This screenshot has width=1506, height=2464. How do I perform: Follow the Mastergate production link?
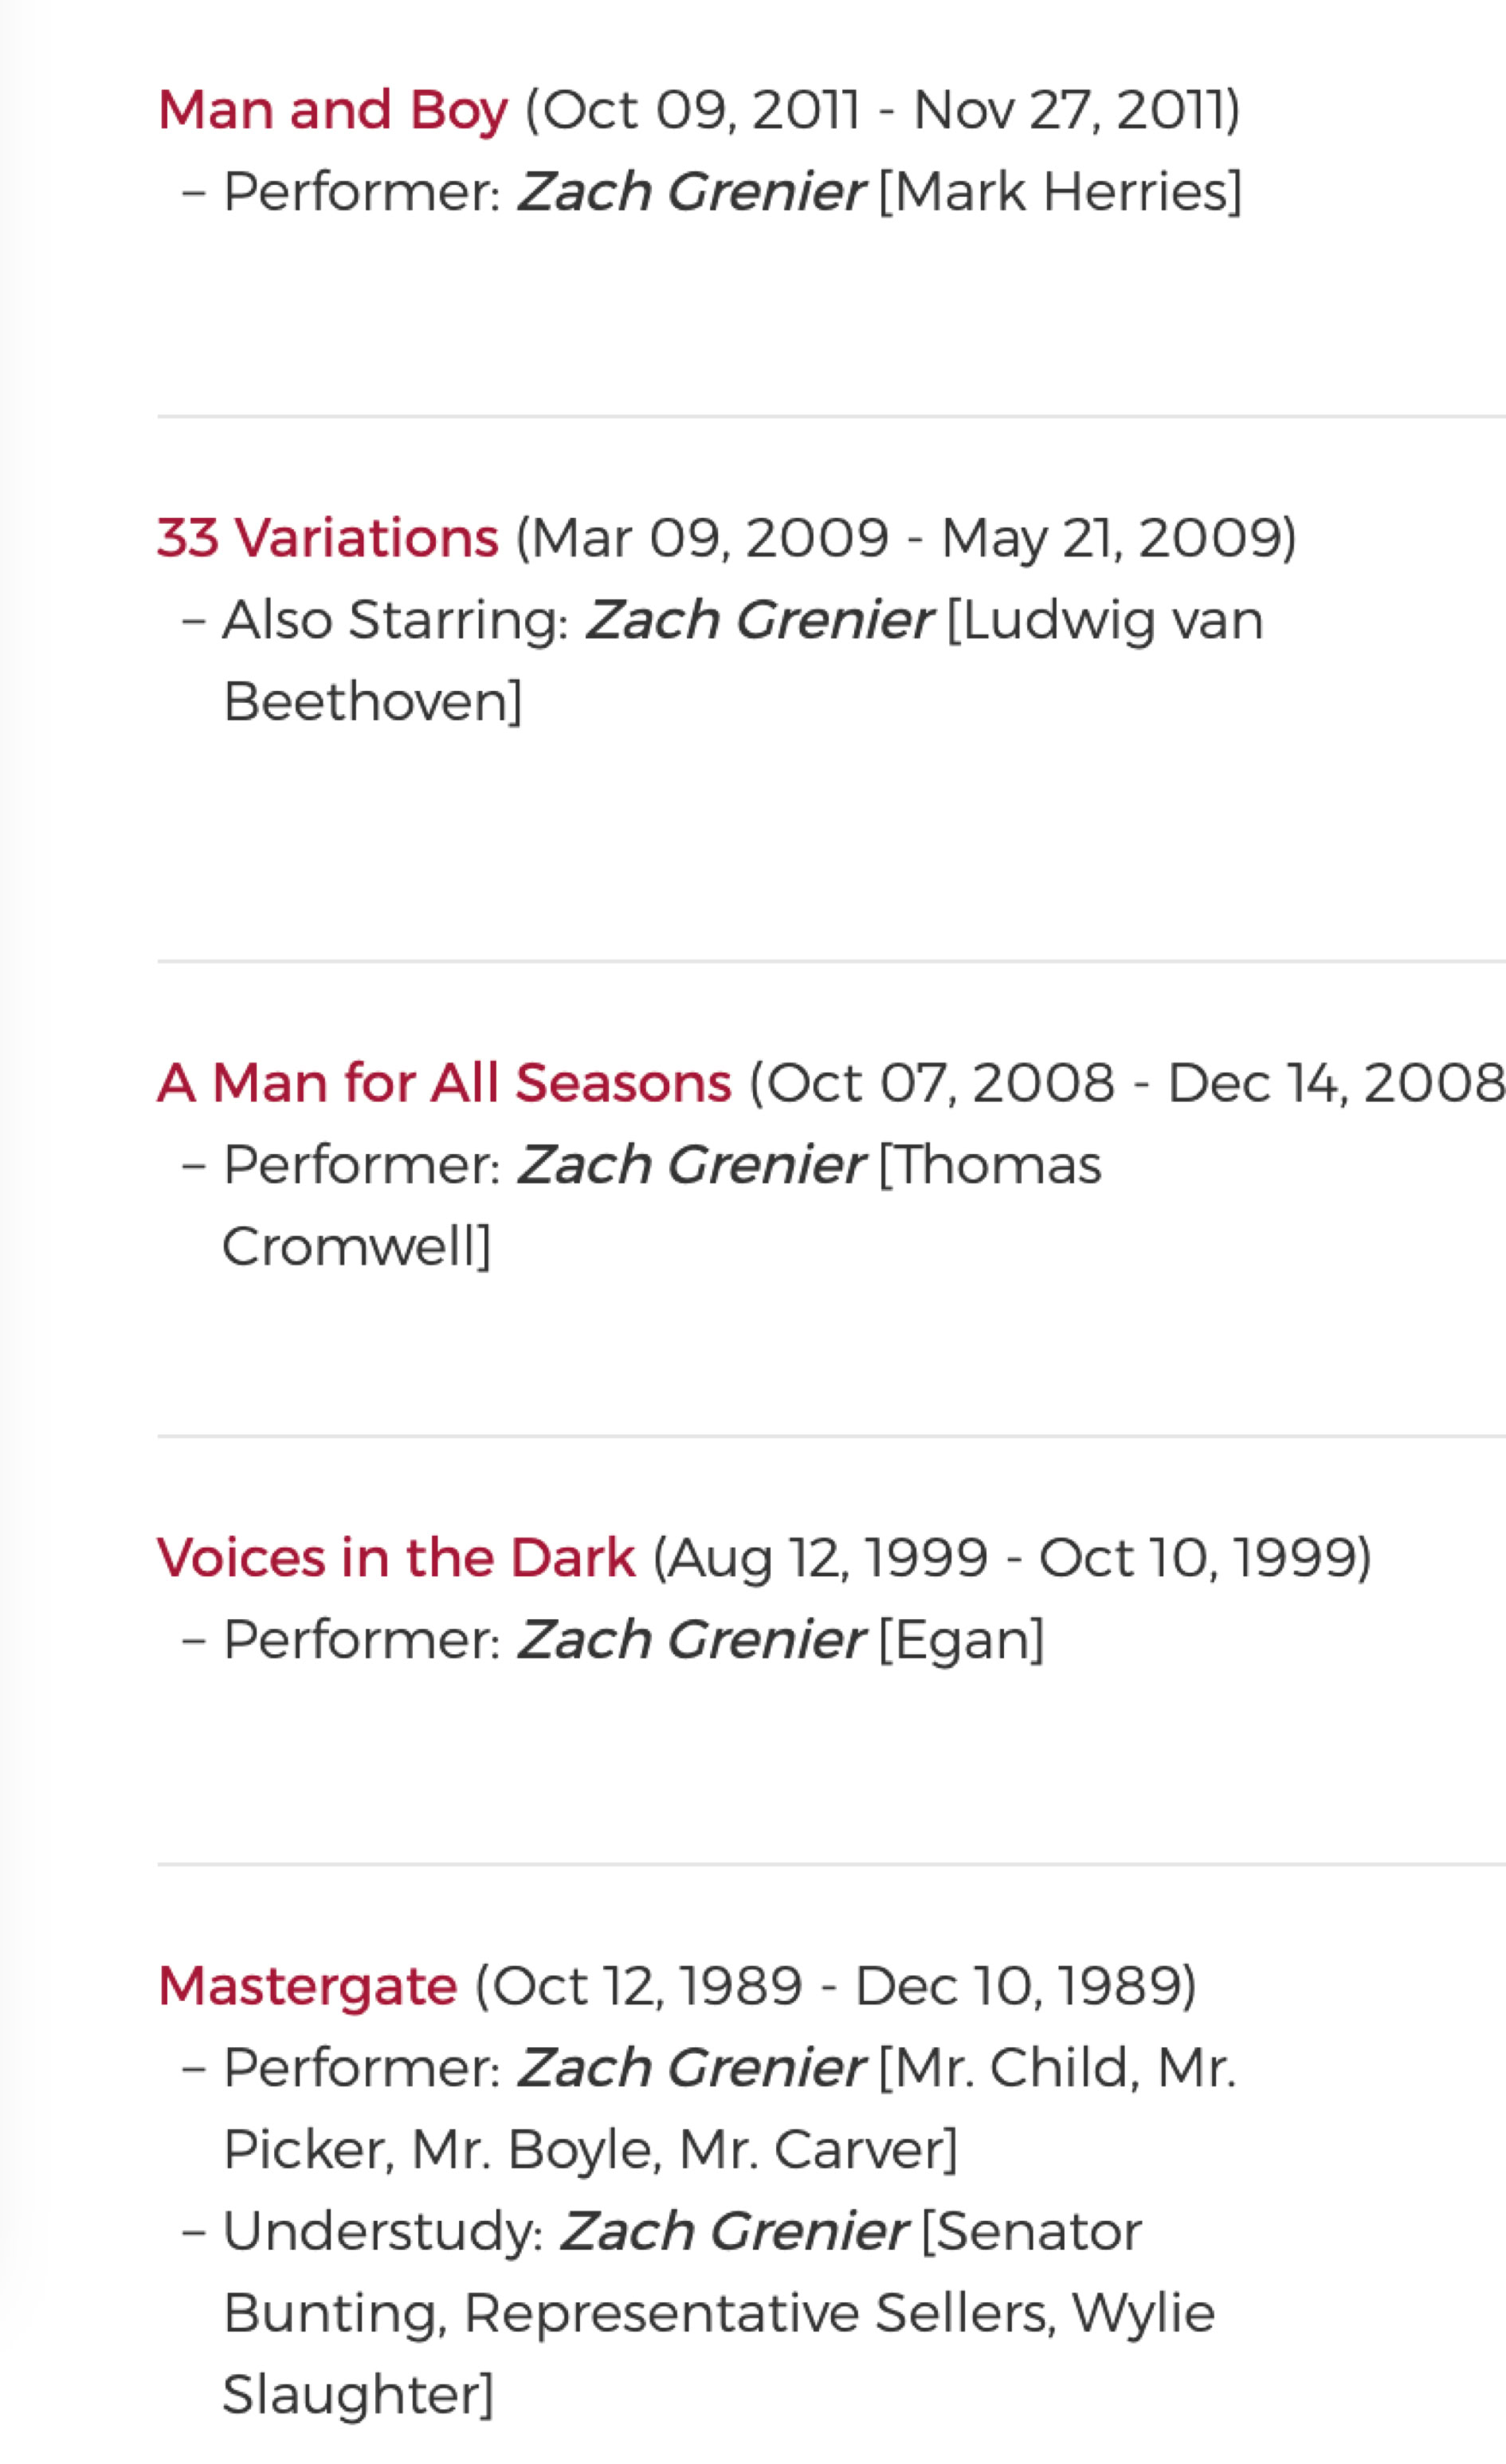[x=307, y=1986]
